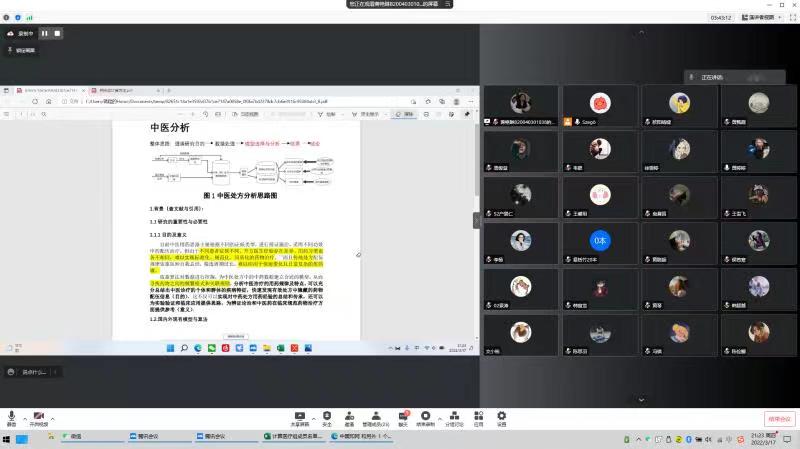Expand audio options arrow beside mute
Viewport: 800px width, 449px height.
click(x=23, y=413)
